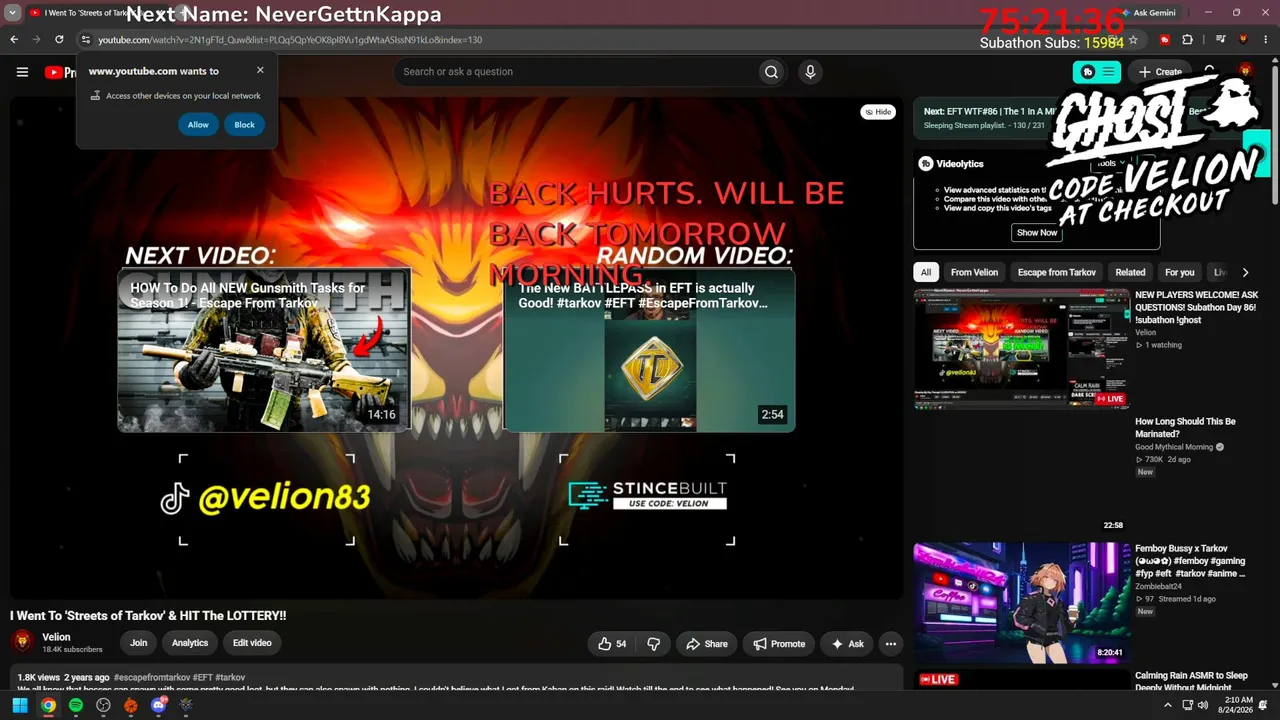Focus the YouTube search input field

(575, 72)
